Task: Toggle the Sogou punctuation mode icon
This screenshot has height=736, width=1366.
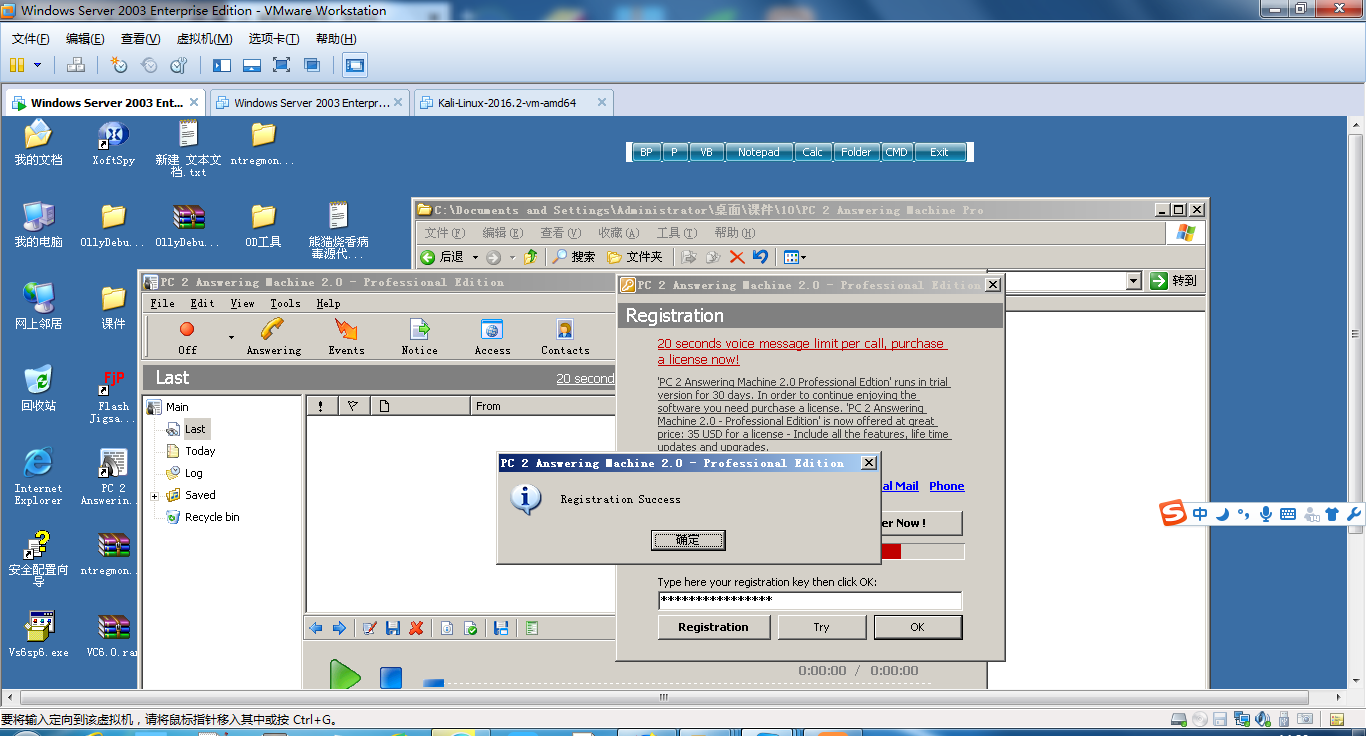Action: [x=1244, y=514]
